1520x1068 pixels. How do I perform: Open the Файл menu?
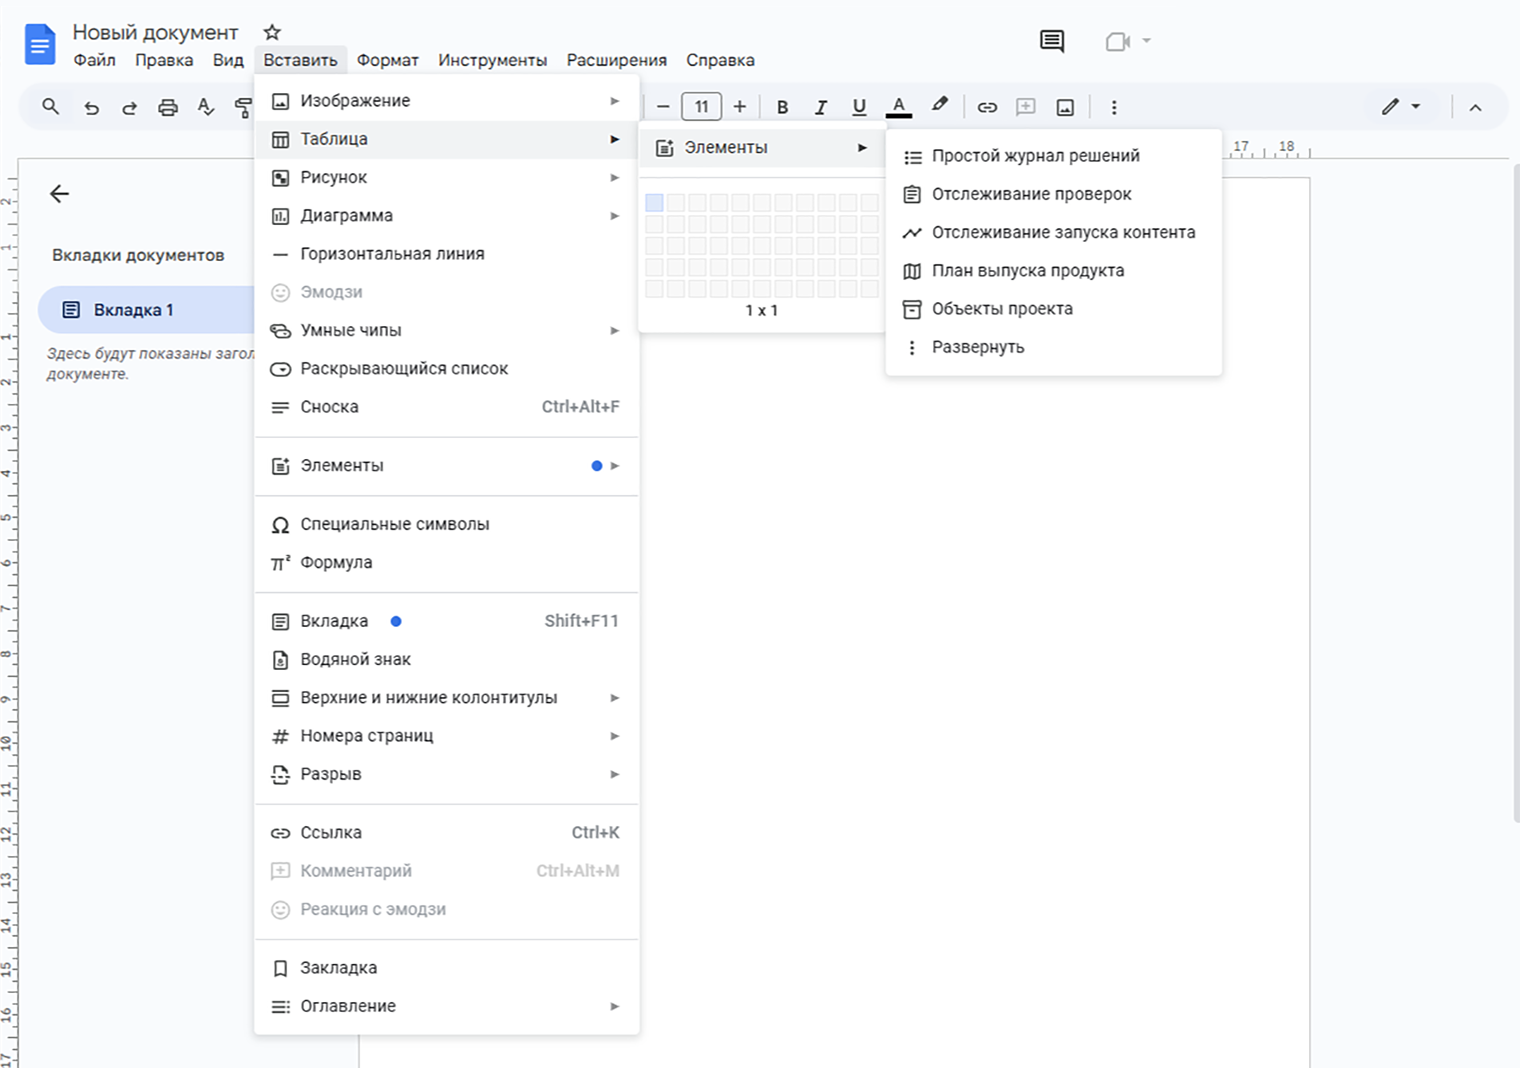tap(95, 60)
